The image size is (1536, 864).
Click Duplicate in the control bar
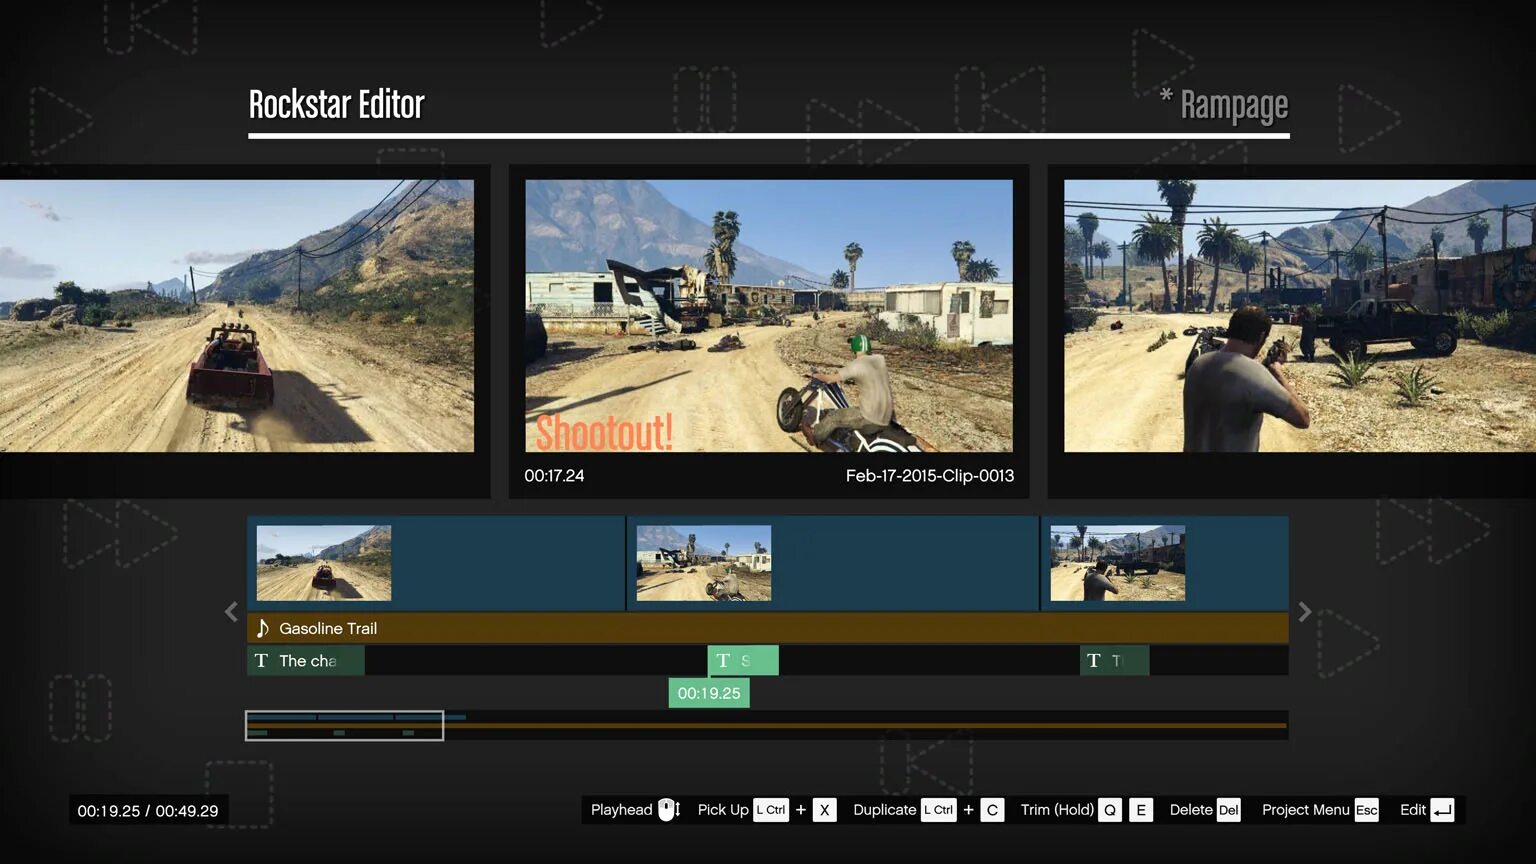click(884, 810)
